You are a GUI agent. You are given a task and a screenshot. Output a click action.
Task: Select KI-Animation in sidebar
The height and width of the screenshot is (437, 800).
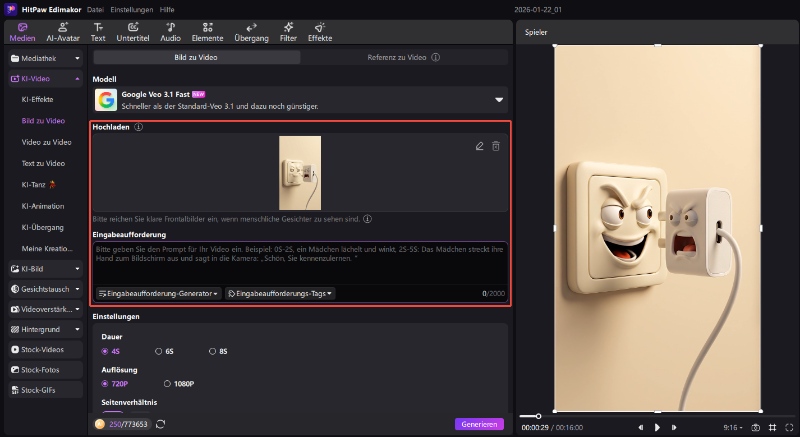(43, 206)
